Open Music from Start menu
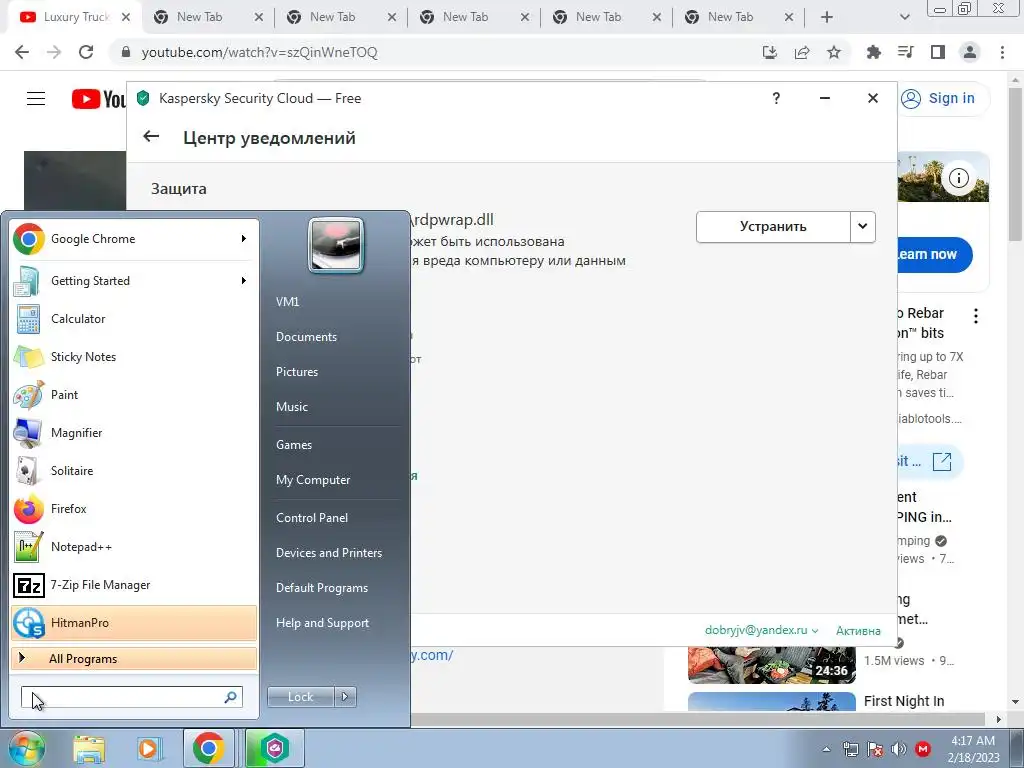The width and height of the screenshot is (1024, 768). [291, 407]
